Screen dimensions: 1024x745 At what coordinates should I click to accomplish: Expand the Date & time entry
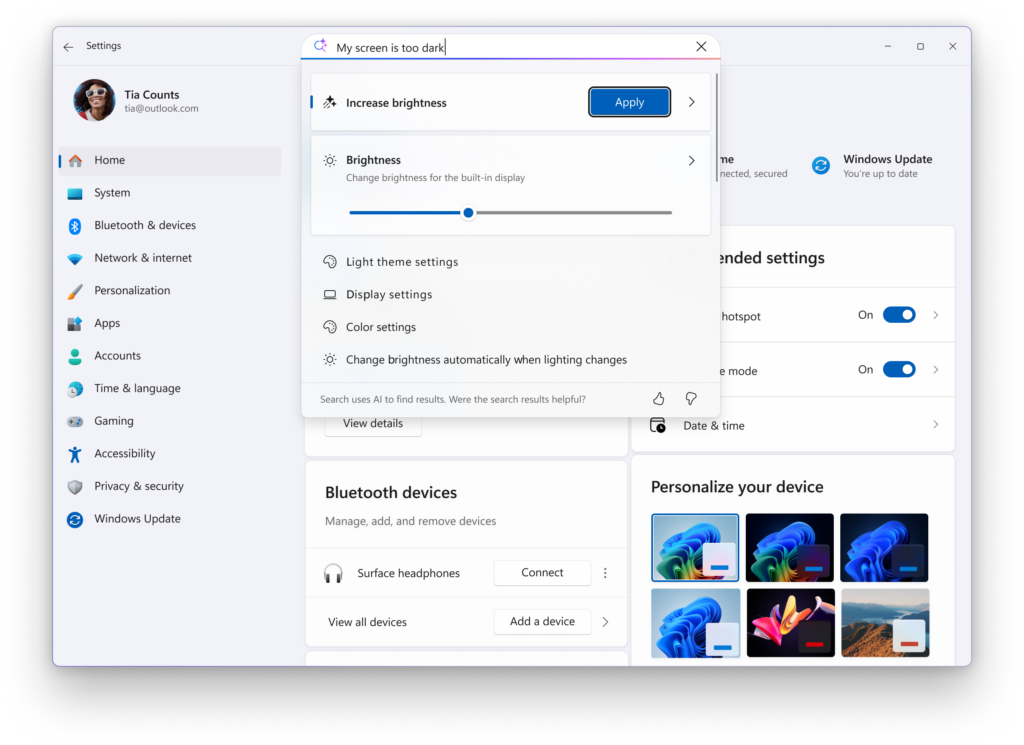coord(936,425)
